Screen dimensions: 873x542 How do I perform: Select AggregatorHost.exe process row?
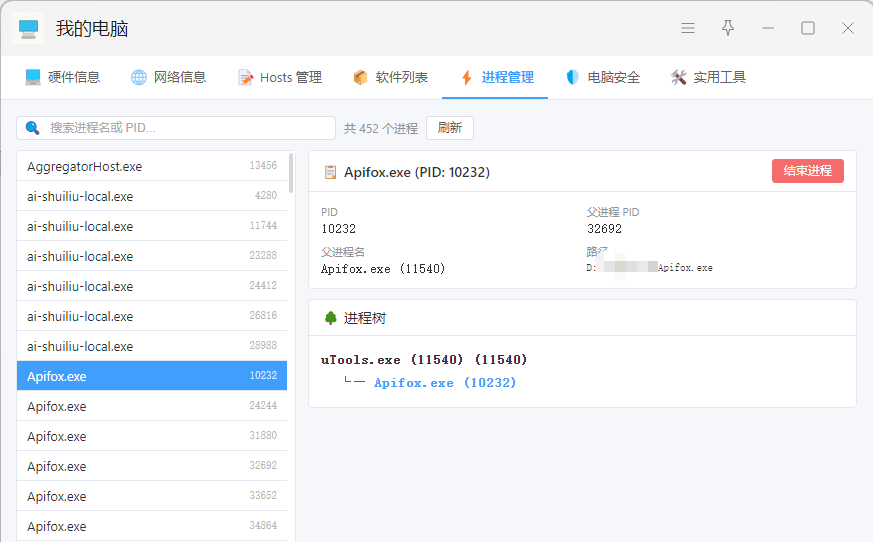152,166
